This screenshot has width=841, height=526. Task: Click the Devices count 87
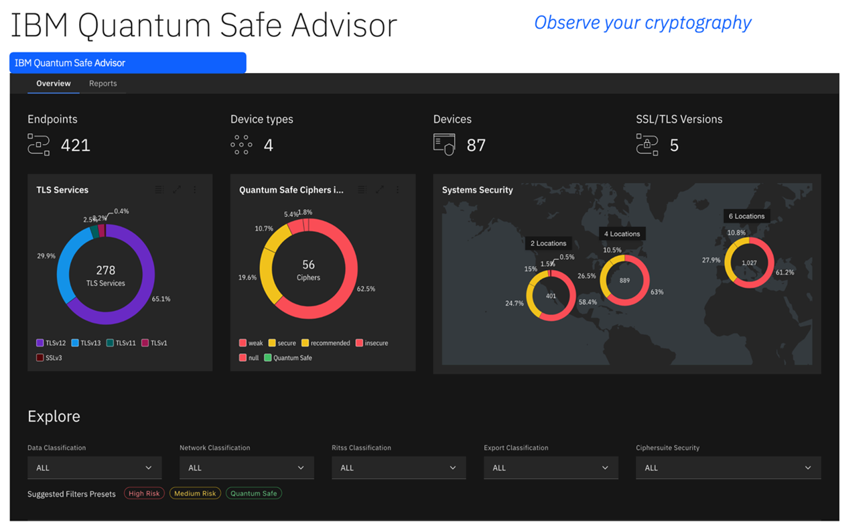point(476,145)
